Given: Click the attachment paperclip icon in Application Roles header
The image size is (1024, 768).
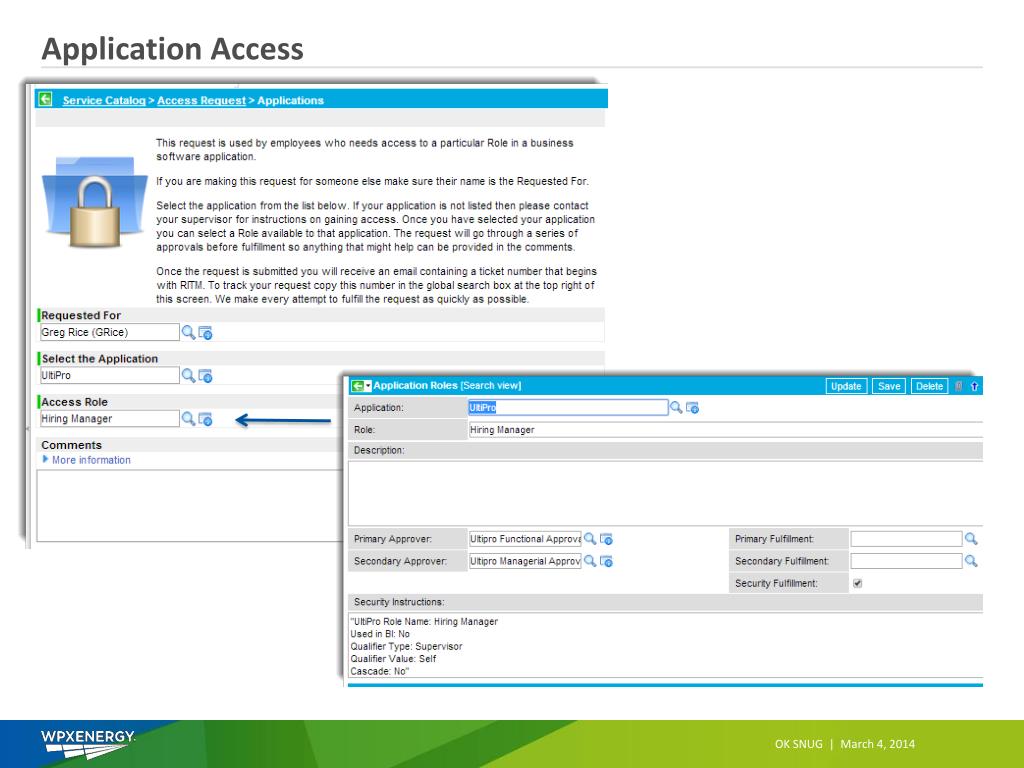Looking at the screenshot, I should coord(959,386).
